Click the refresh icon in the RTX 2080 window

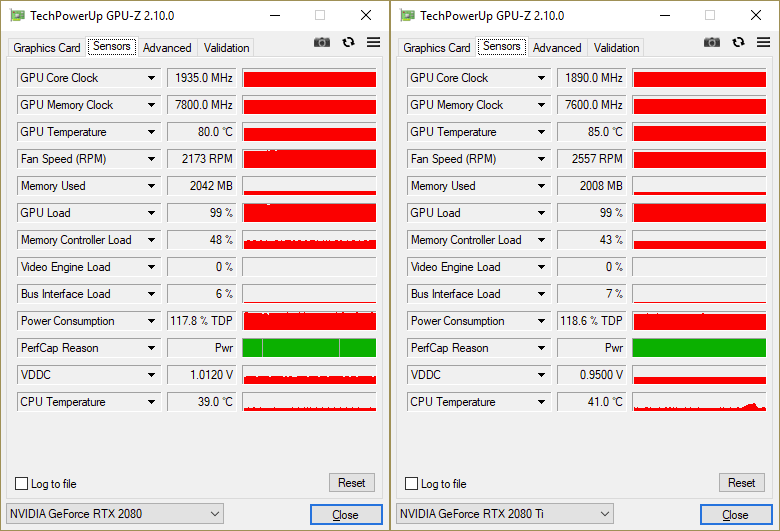pyautogui.click(x=348, y=42)
